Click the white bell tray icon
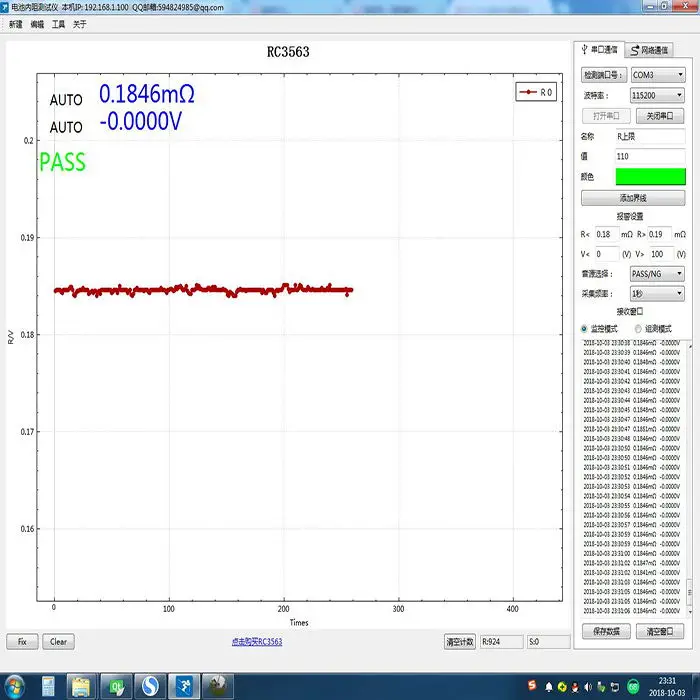The width and height of the screenshot is (700, 700). 549,687
